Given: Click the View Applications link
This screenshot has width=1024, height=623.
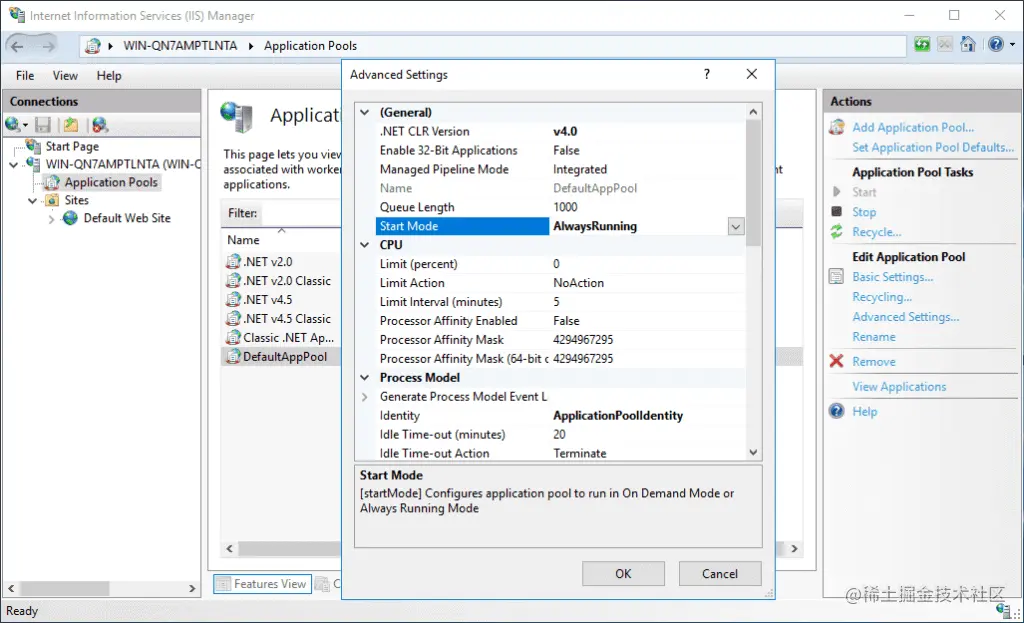Looking at the screenshot, I should [x=899, y=387].
